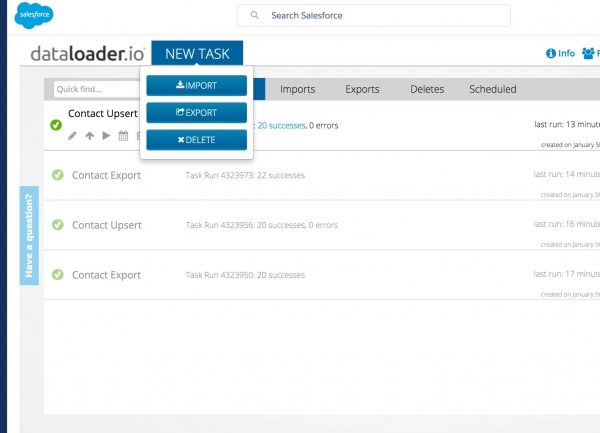Screen dimensions: 600x433
Task: Select the Contact Export task from run 4323950
Action: (x=106, y=275)
